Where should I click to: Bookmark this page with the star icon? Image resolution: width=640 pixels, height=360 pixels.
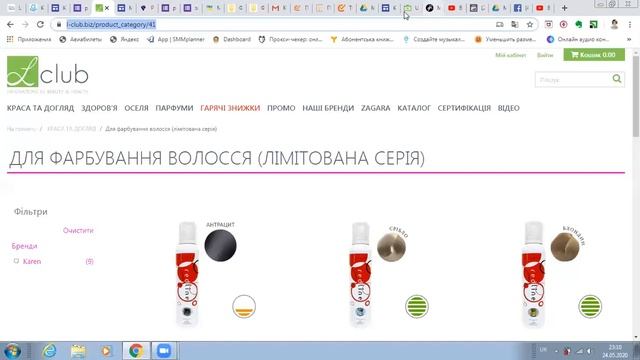(x=530, y=24)
